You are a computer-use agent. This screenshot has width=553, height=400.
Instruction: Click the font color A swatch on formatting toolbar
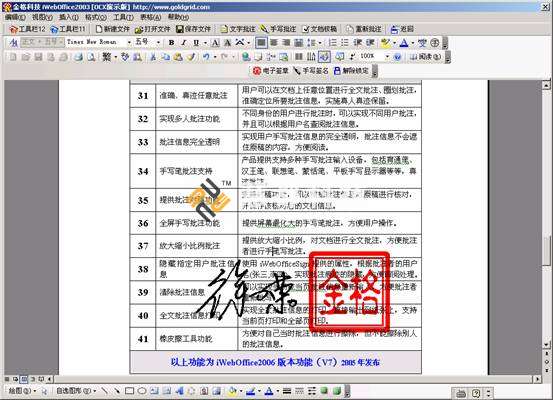click(x=404, y=43)
